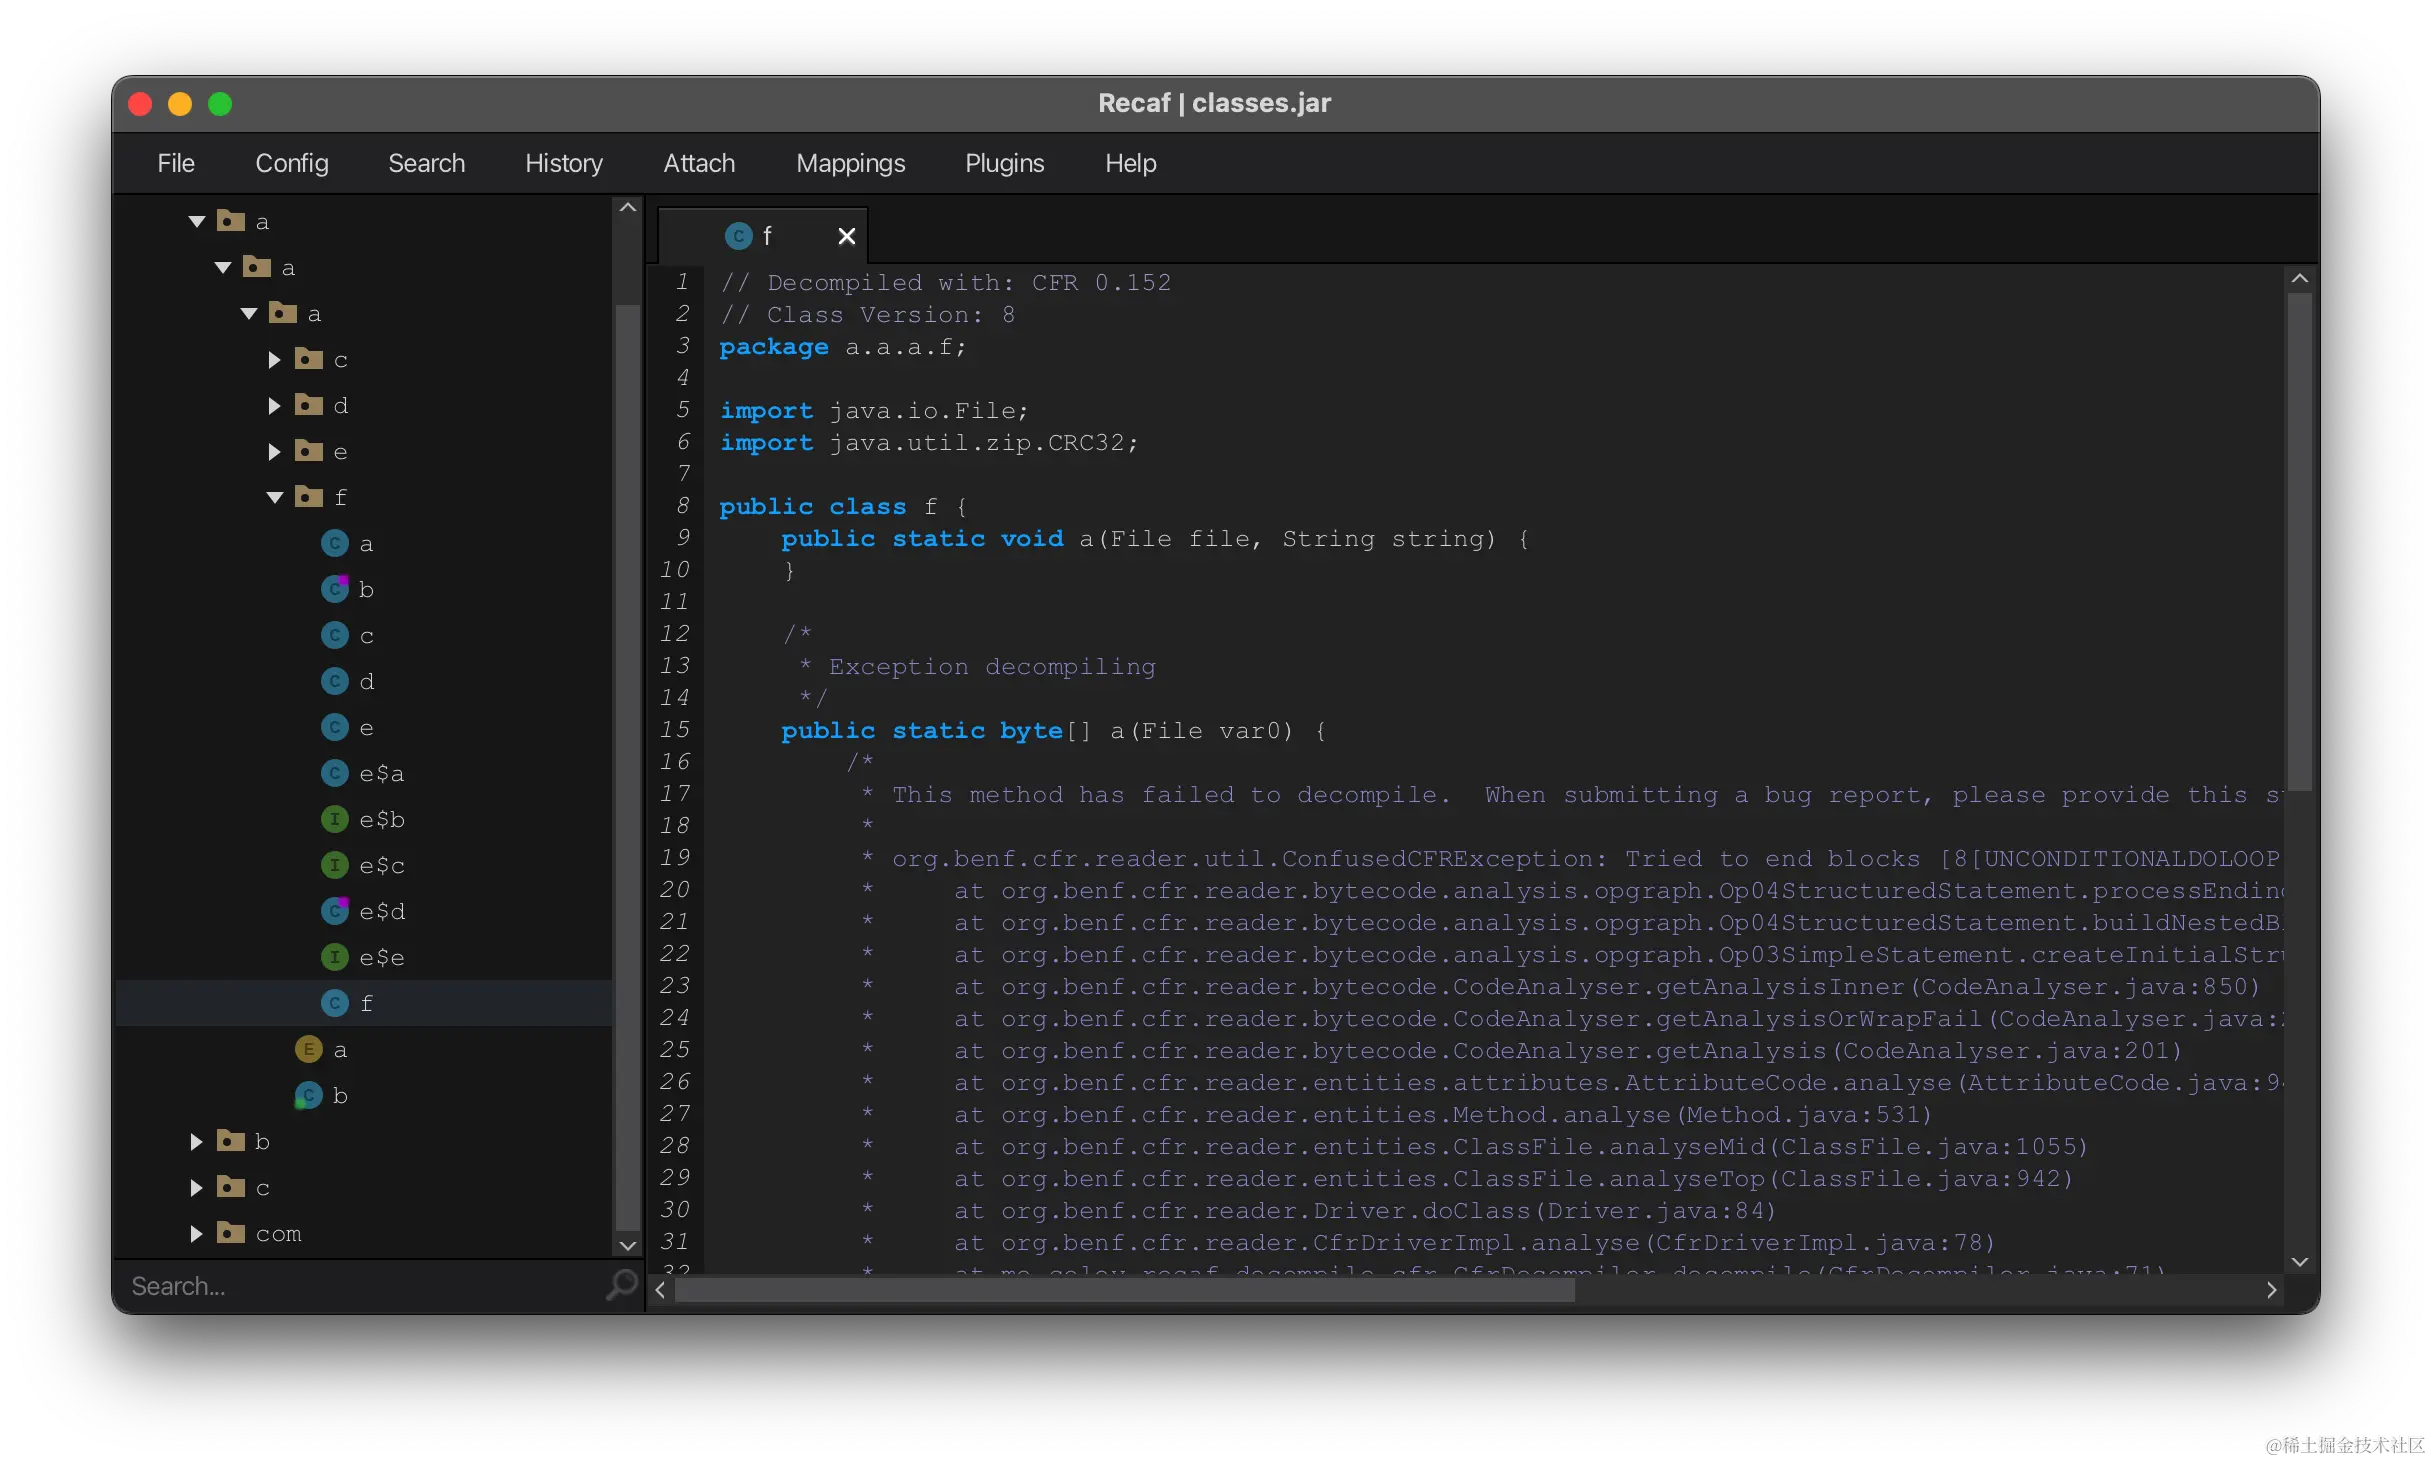Click the code editor's scroll up arrow
Screen dimensions: 2432x1462
(2299, 279)
